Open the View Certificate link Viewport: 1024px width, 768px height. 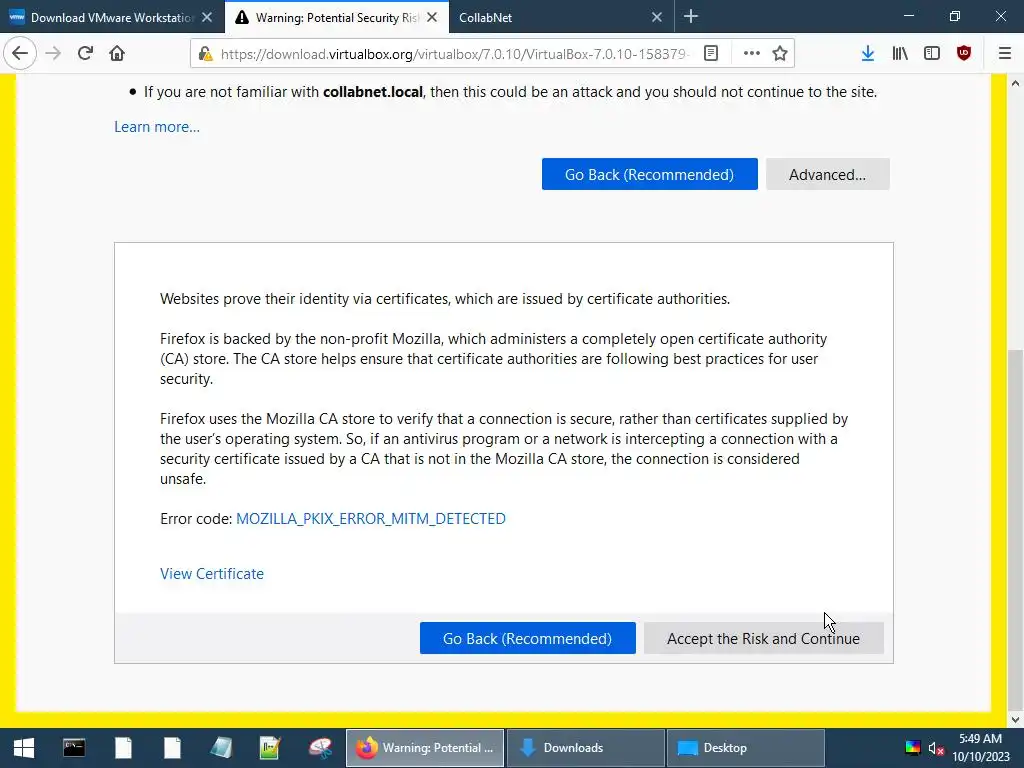pos(212,573)
